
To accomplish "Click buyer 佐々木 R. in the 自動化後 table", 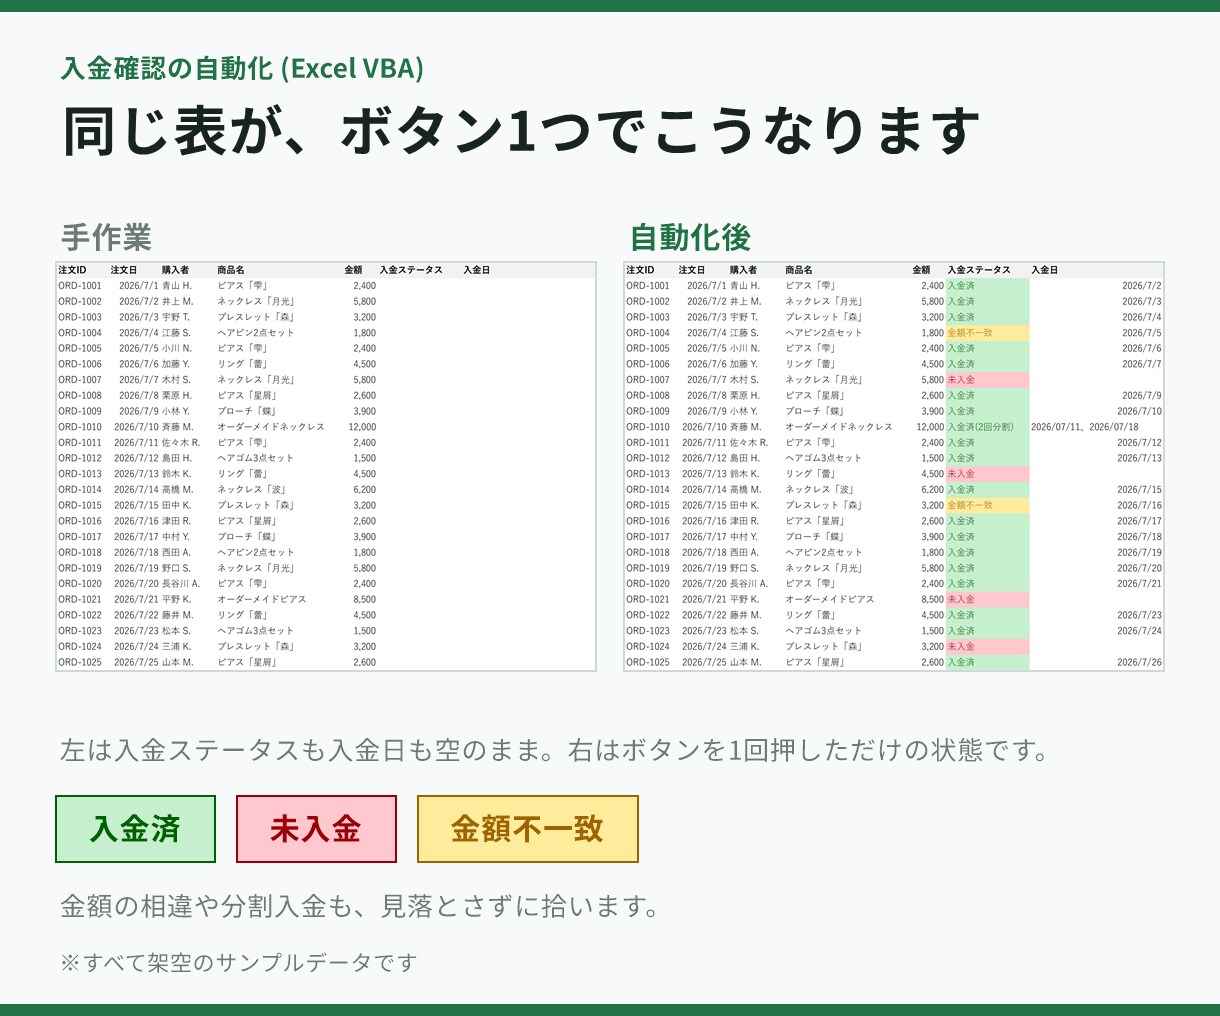I will (x=749, y=442).
